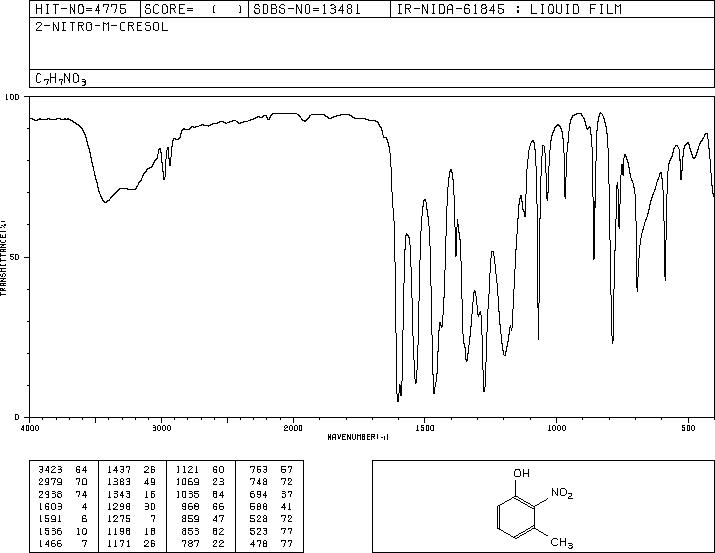
Task: Select peak 853 in the peak table
Action: point(191,532)
